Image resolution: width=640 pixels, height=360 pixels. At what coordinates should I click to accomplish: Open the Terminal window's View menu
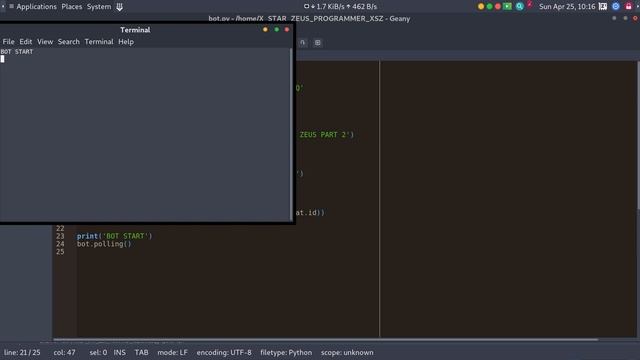pos(45,42)
